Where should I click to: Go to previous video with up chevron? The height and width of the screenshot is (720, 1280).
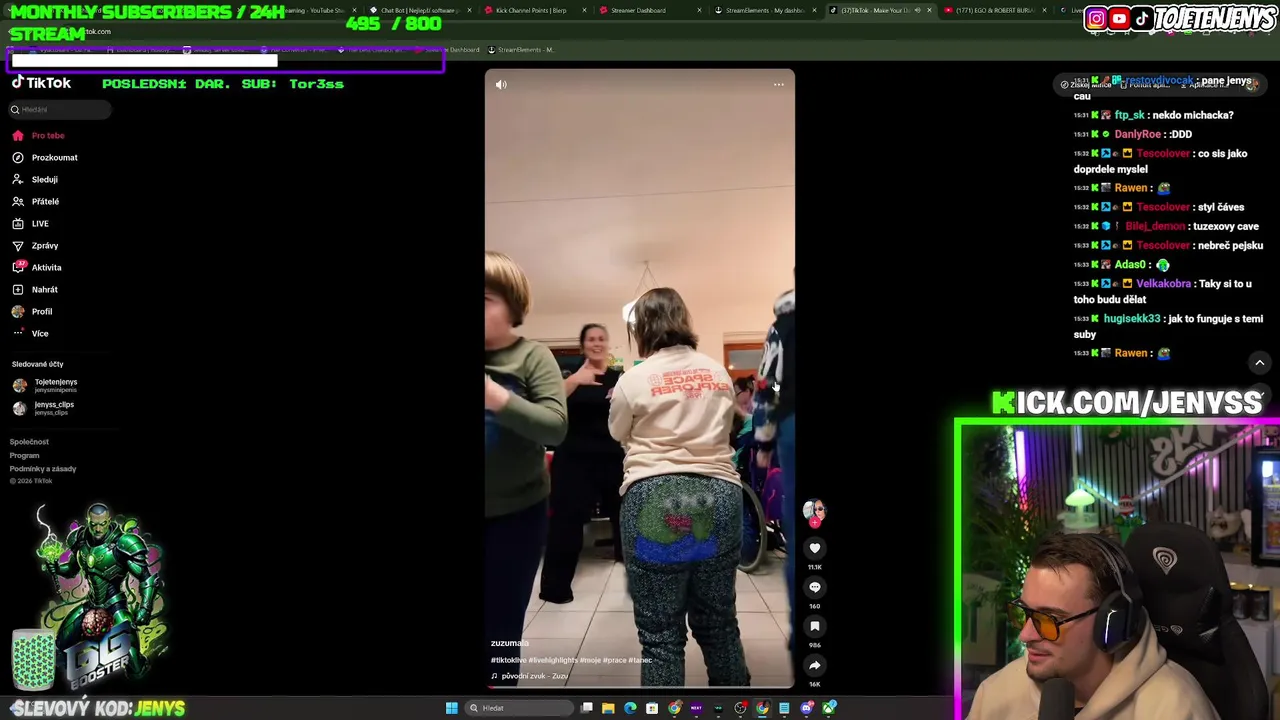pyautogui.click(x=1260, y=363)
